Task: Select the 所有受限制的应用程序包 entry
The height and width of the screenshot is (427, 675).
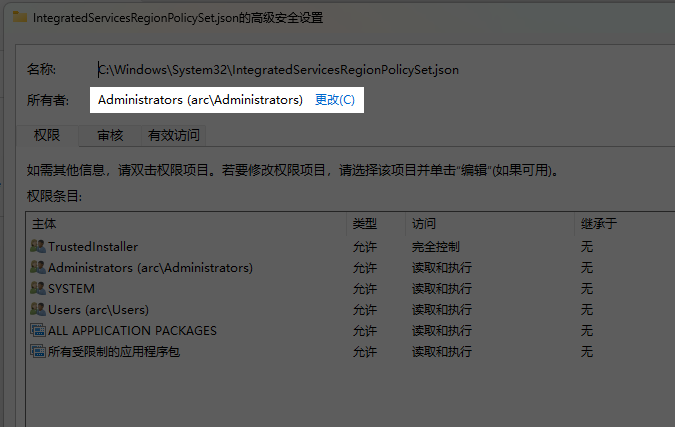Action: pyautogui.click(x=350, y=352)
